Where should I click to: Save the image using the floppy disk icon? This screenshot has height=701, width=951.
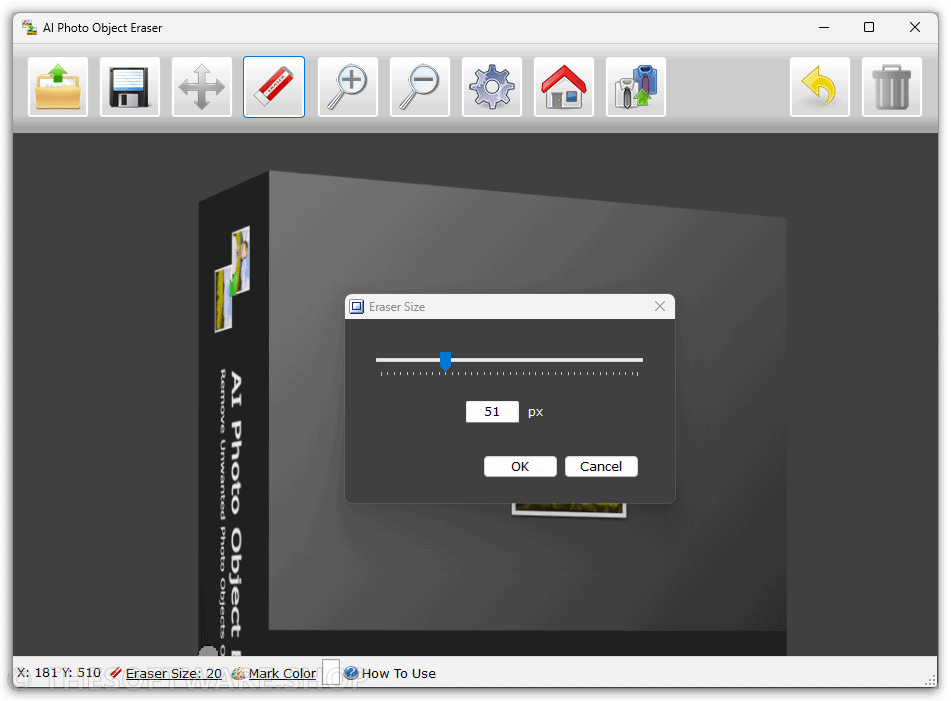(x=130, y=87)
